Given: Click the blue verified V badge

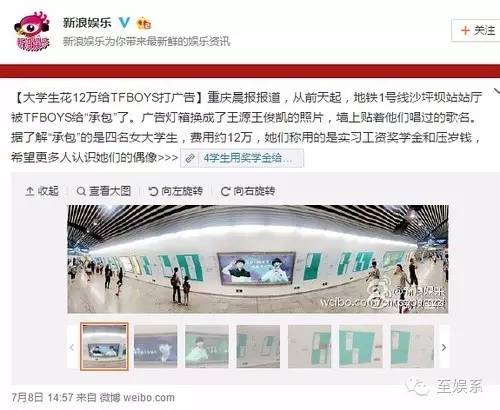Looking at the screenshot, I should tap(124, 23).
